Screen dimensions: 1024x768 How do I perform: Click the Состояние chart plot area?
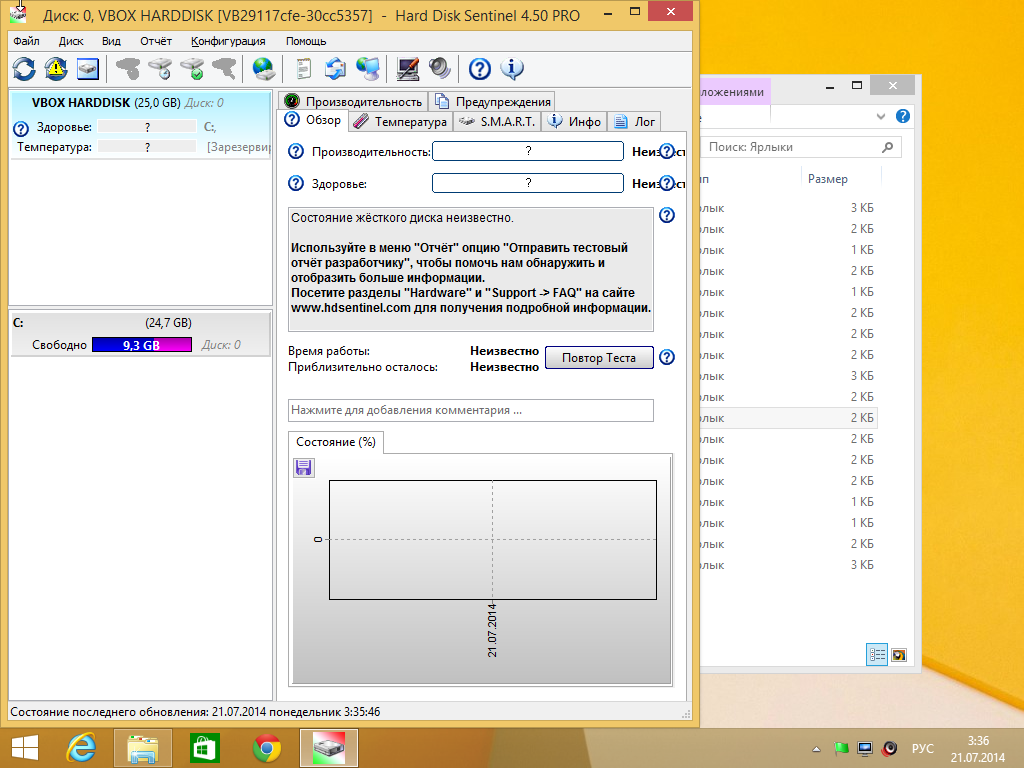pyautogui.click(x=492, y=539)
